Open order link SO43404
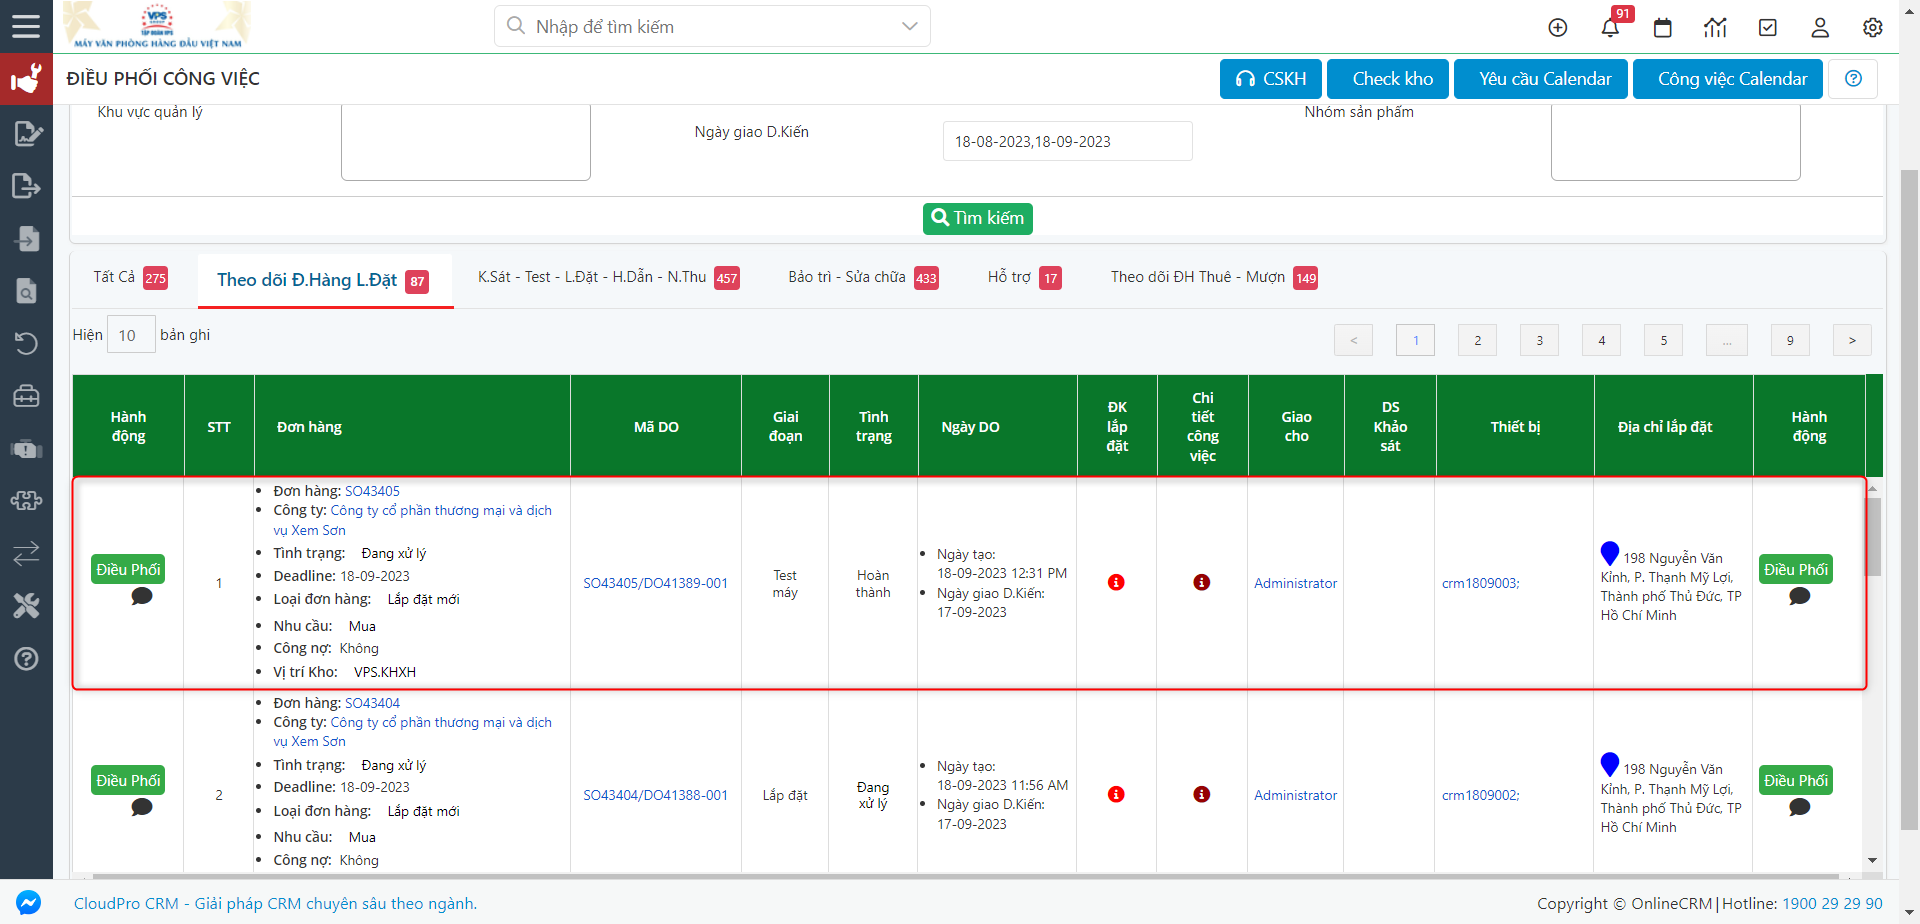The height and width of the screenshot is (924, 1920). 372,703
